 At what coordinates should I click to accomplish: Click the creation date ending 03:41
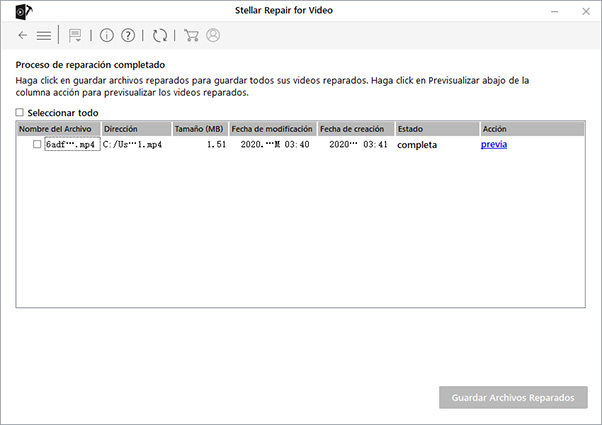click(x=358, y=144)
